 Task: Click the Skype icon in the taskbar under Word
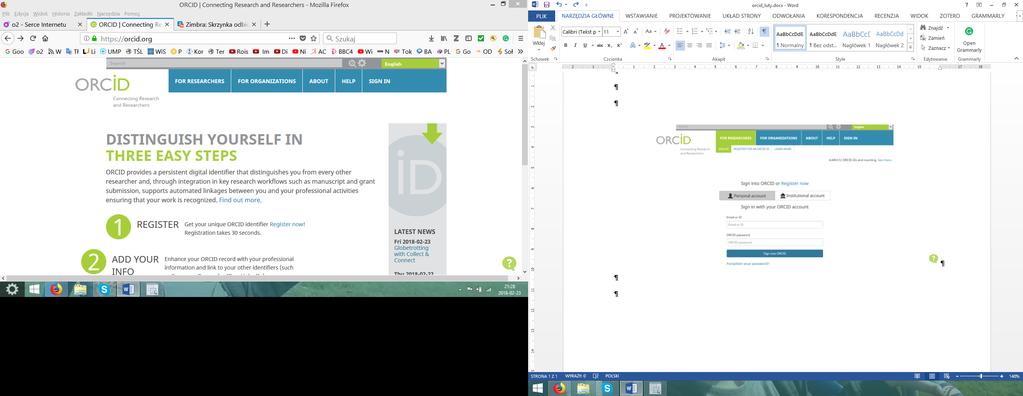coord(607,388)
